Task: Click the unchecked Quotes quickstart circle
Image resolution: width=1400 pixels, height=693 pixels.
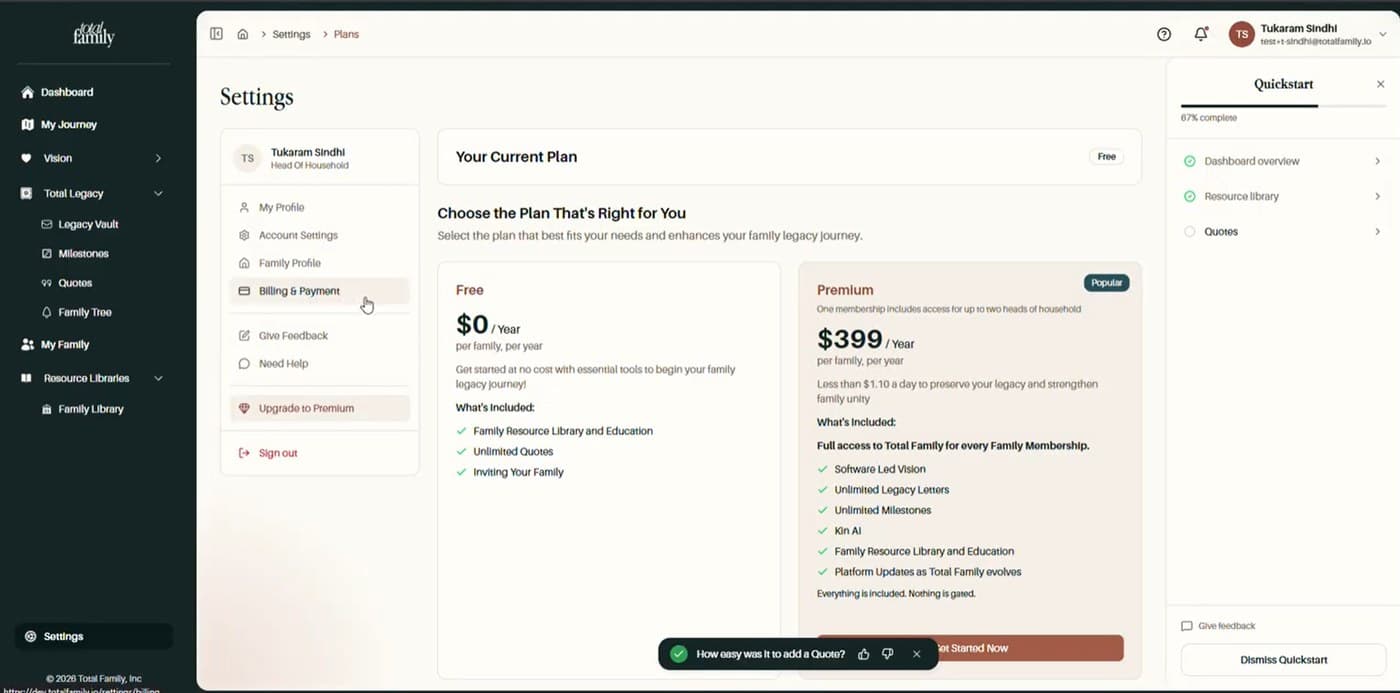Action: [1190, 232]
